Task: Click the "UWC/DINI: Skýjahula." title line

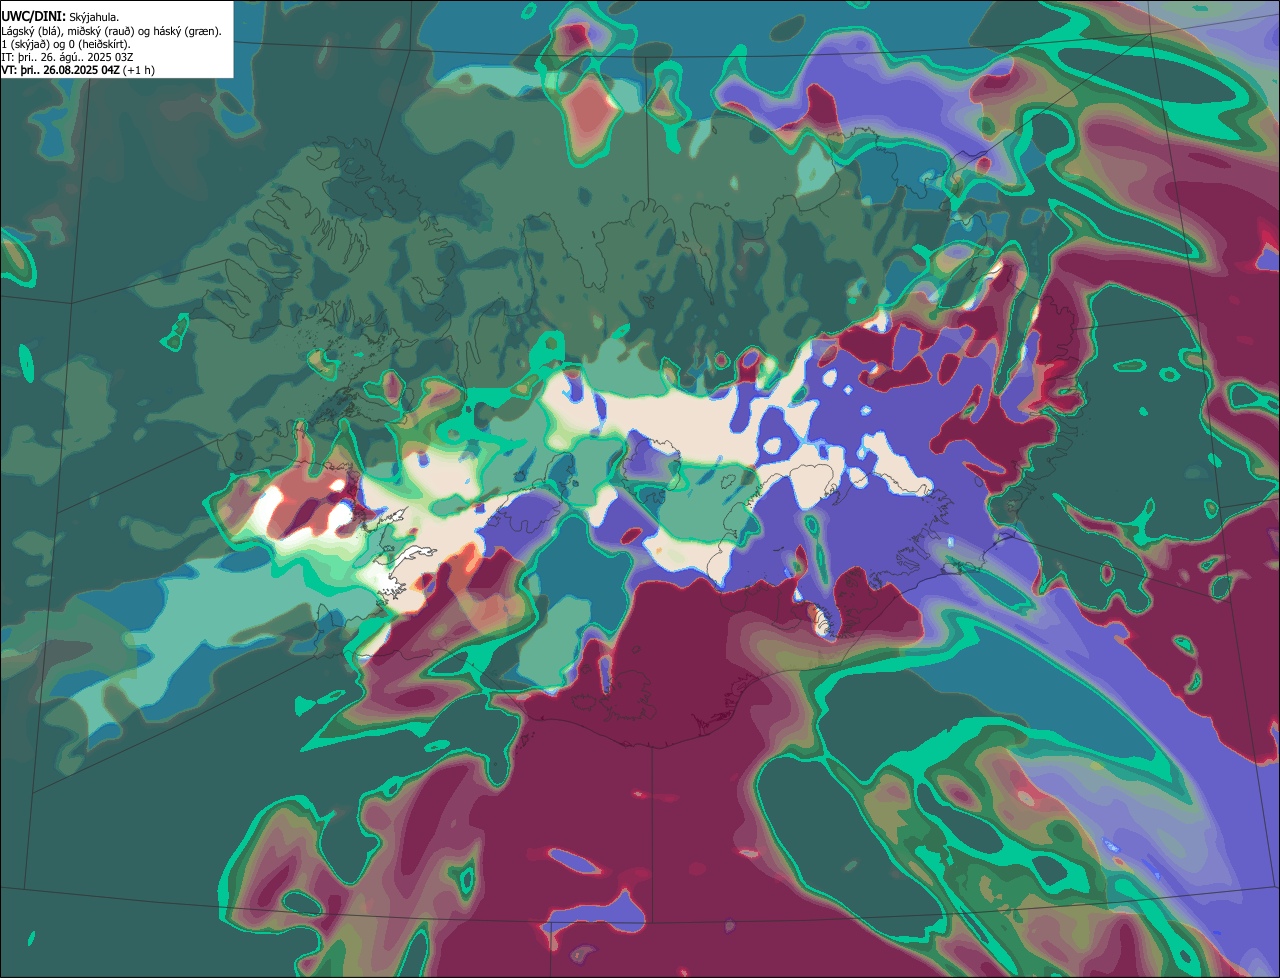Action: [60, 17]
